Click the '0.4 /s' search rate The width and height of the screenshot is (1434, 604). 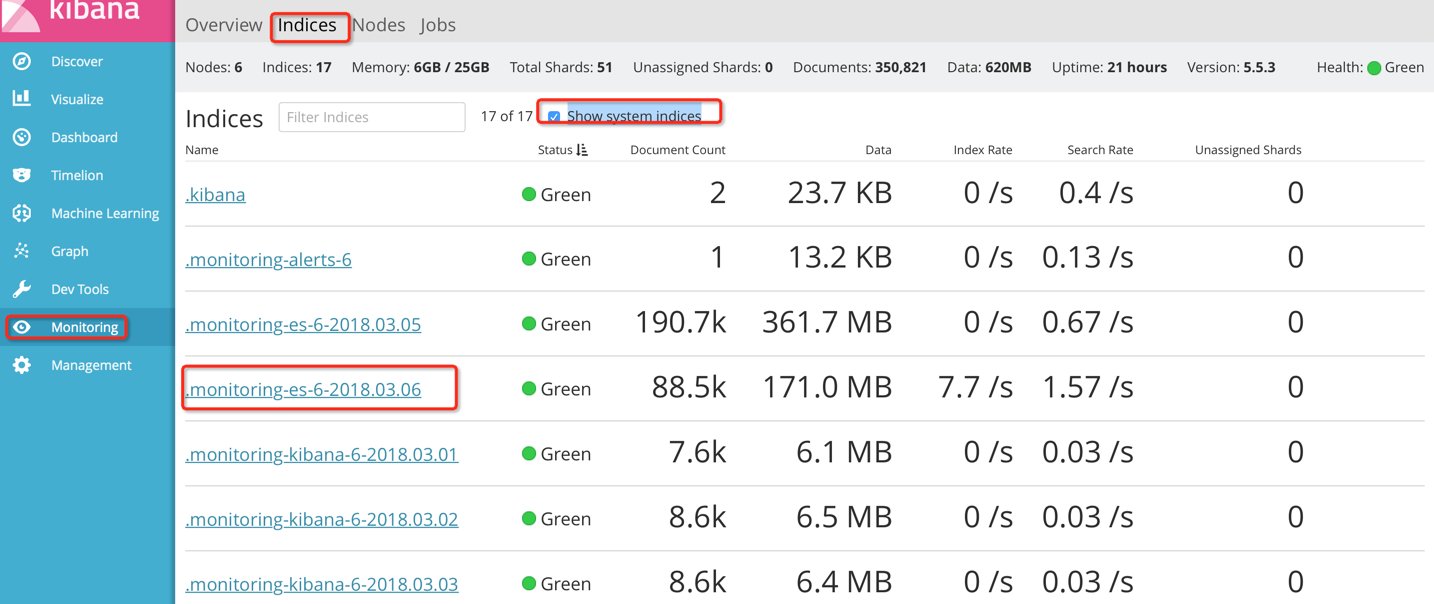[1096, 192]
